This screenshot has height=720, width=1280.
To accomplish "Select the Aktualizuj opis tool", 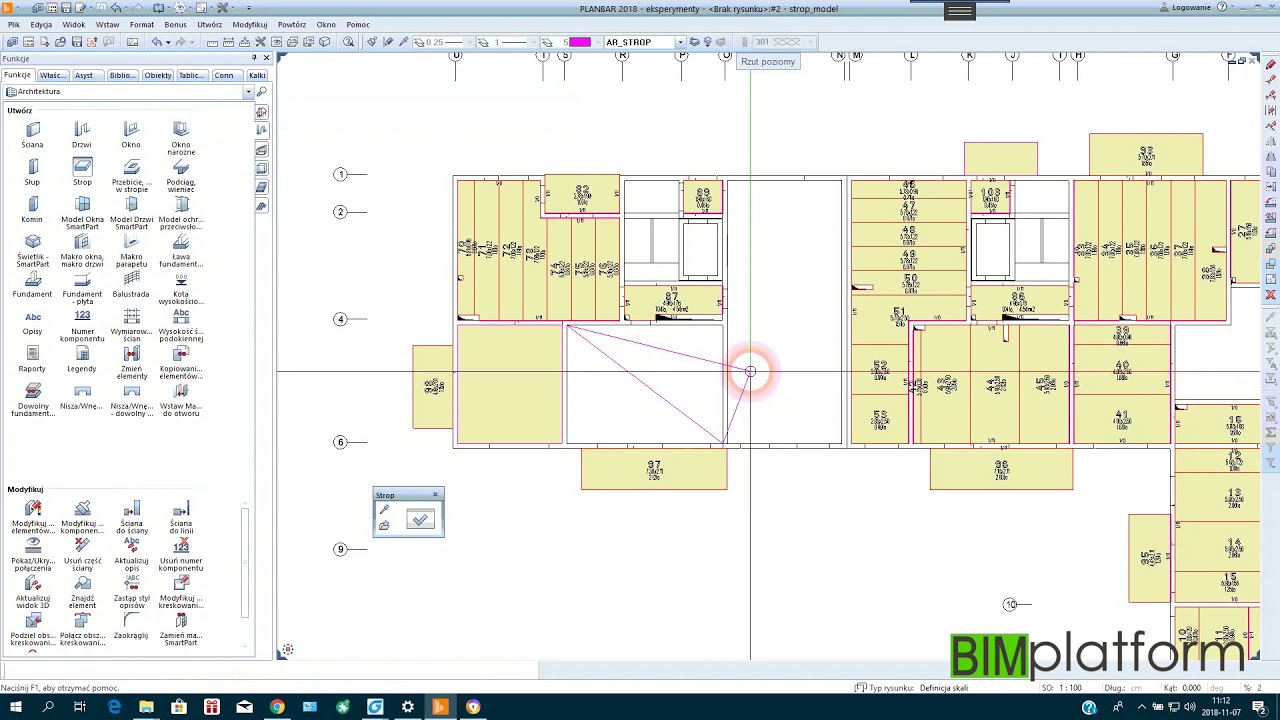I will [131, 555].
